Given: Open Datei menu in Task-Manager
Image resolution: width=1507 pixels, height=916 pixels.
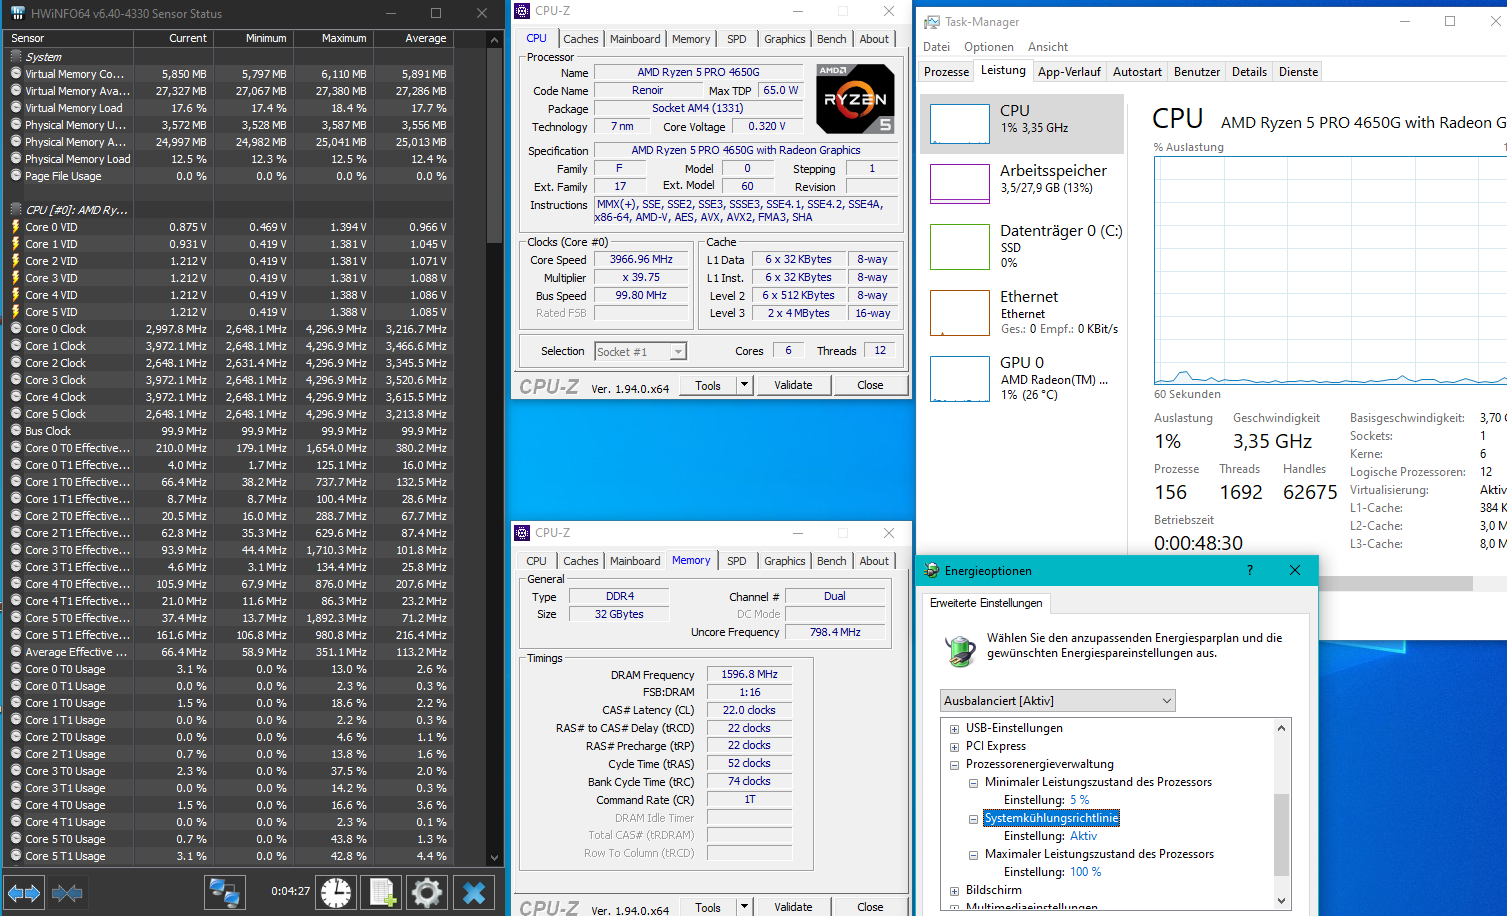Looking at the screenshot, I should [x=937, y=47].
